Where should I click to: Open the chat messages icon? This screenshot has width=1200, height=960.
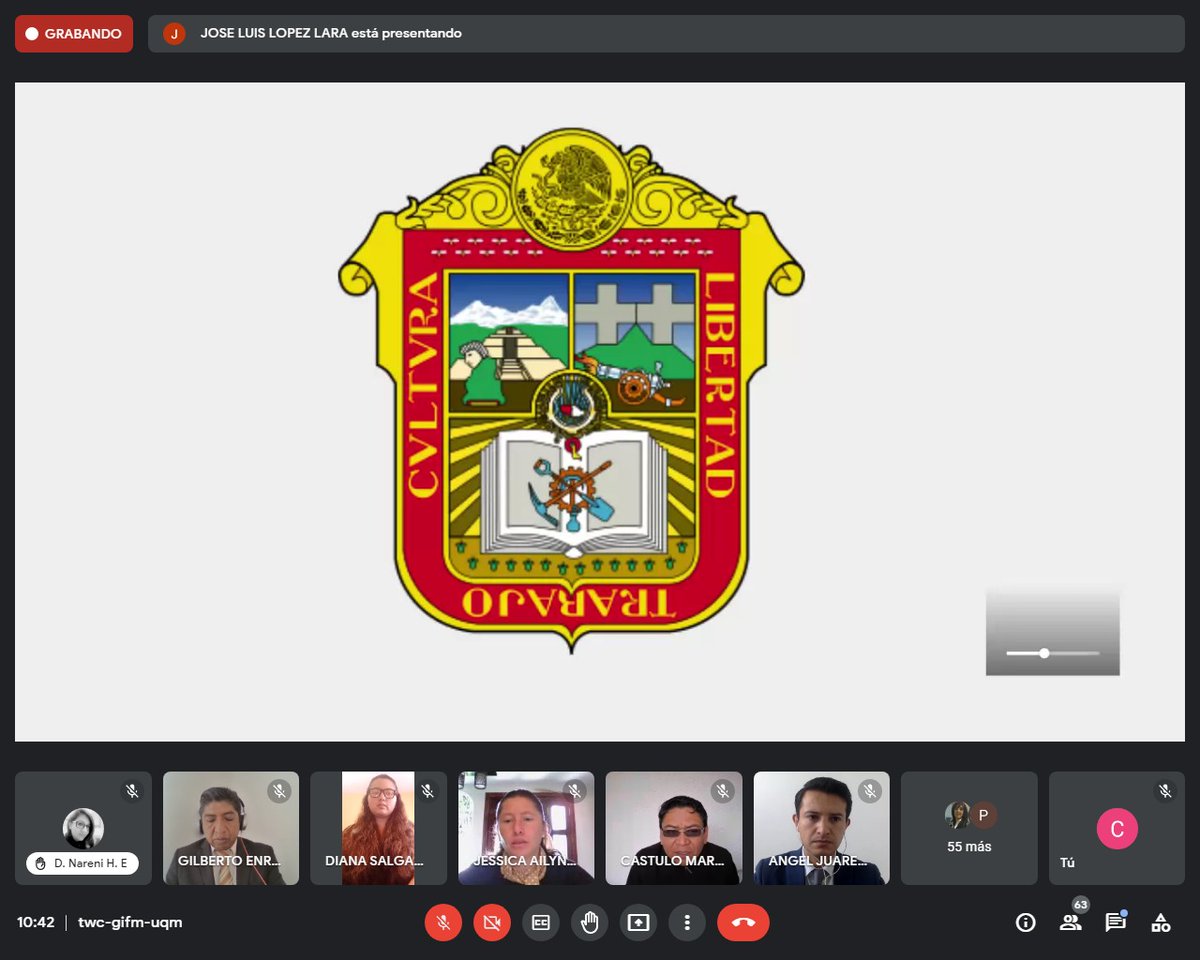(1115, 922)
